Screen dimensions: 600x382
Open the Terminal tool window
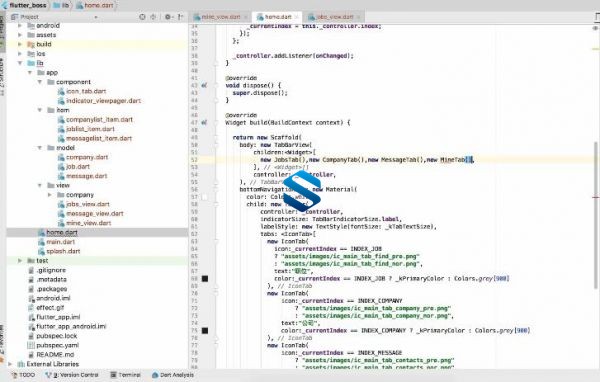click(126, 375)
